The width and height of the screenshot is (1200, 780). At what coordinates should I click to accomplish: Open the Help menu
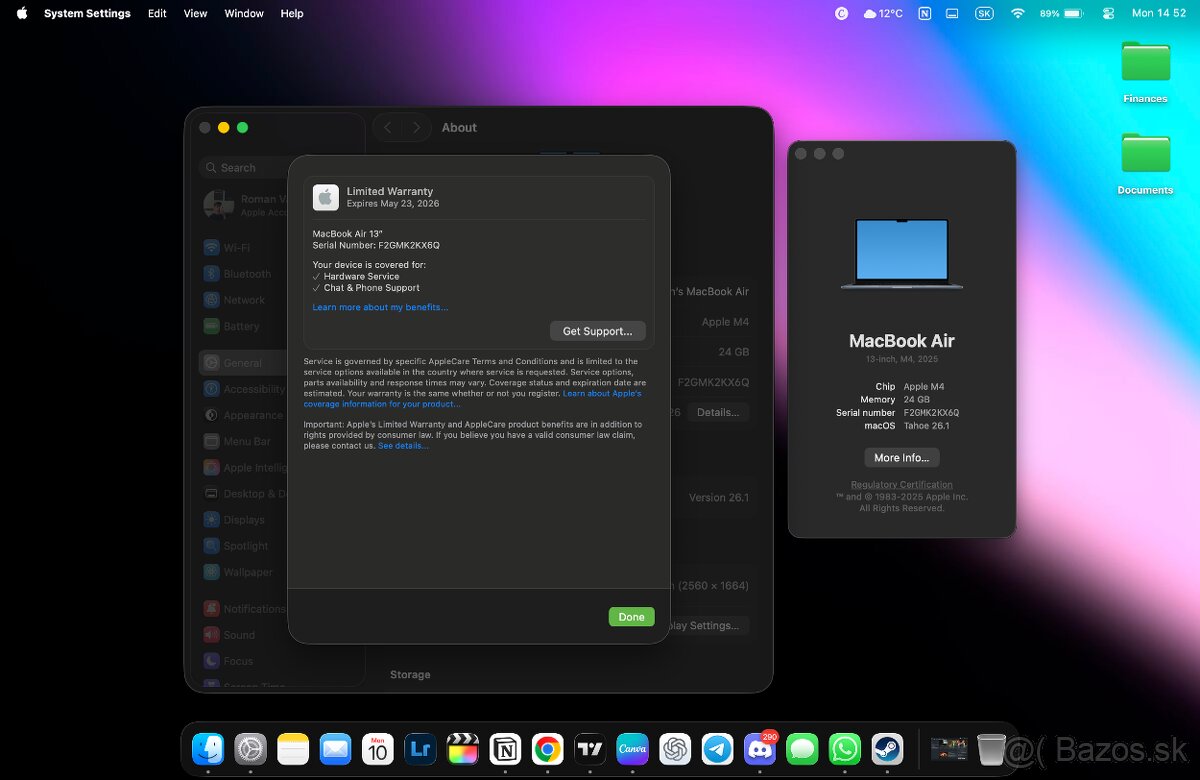point(292,14)
